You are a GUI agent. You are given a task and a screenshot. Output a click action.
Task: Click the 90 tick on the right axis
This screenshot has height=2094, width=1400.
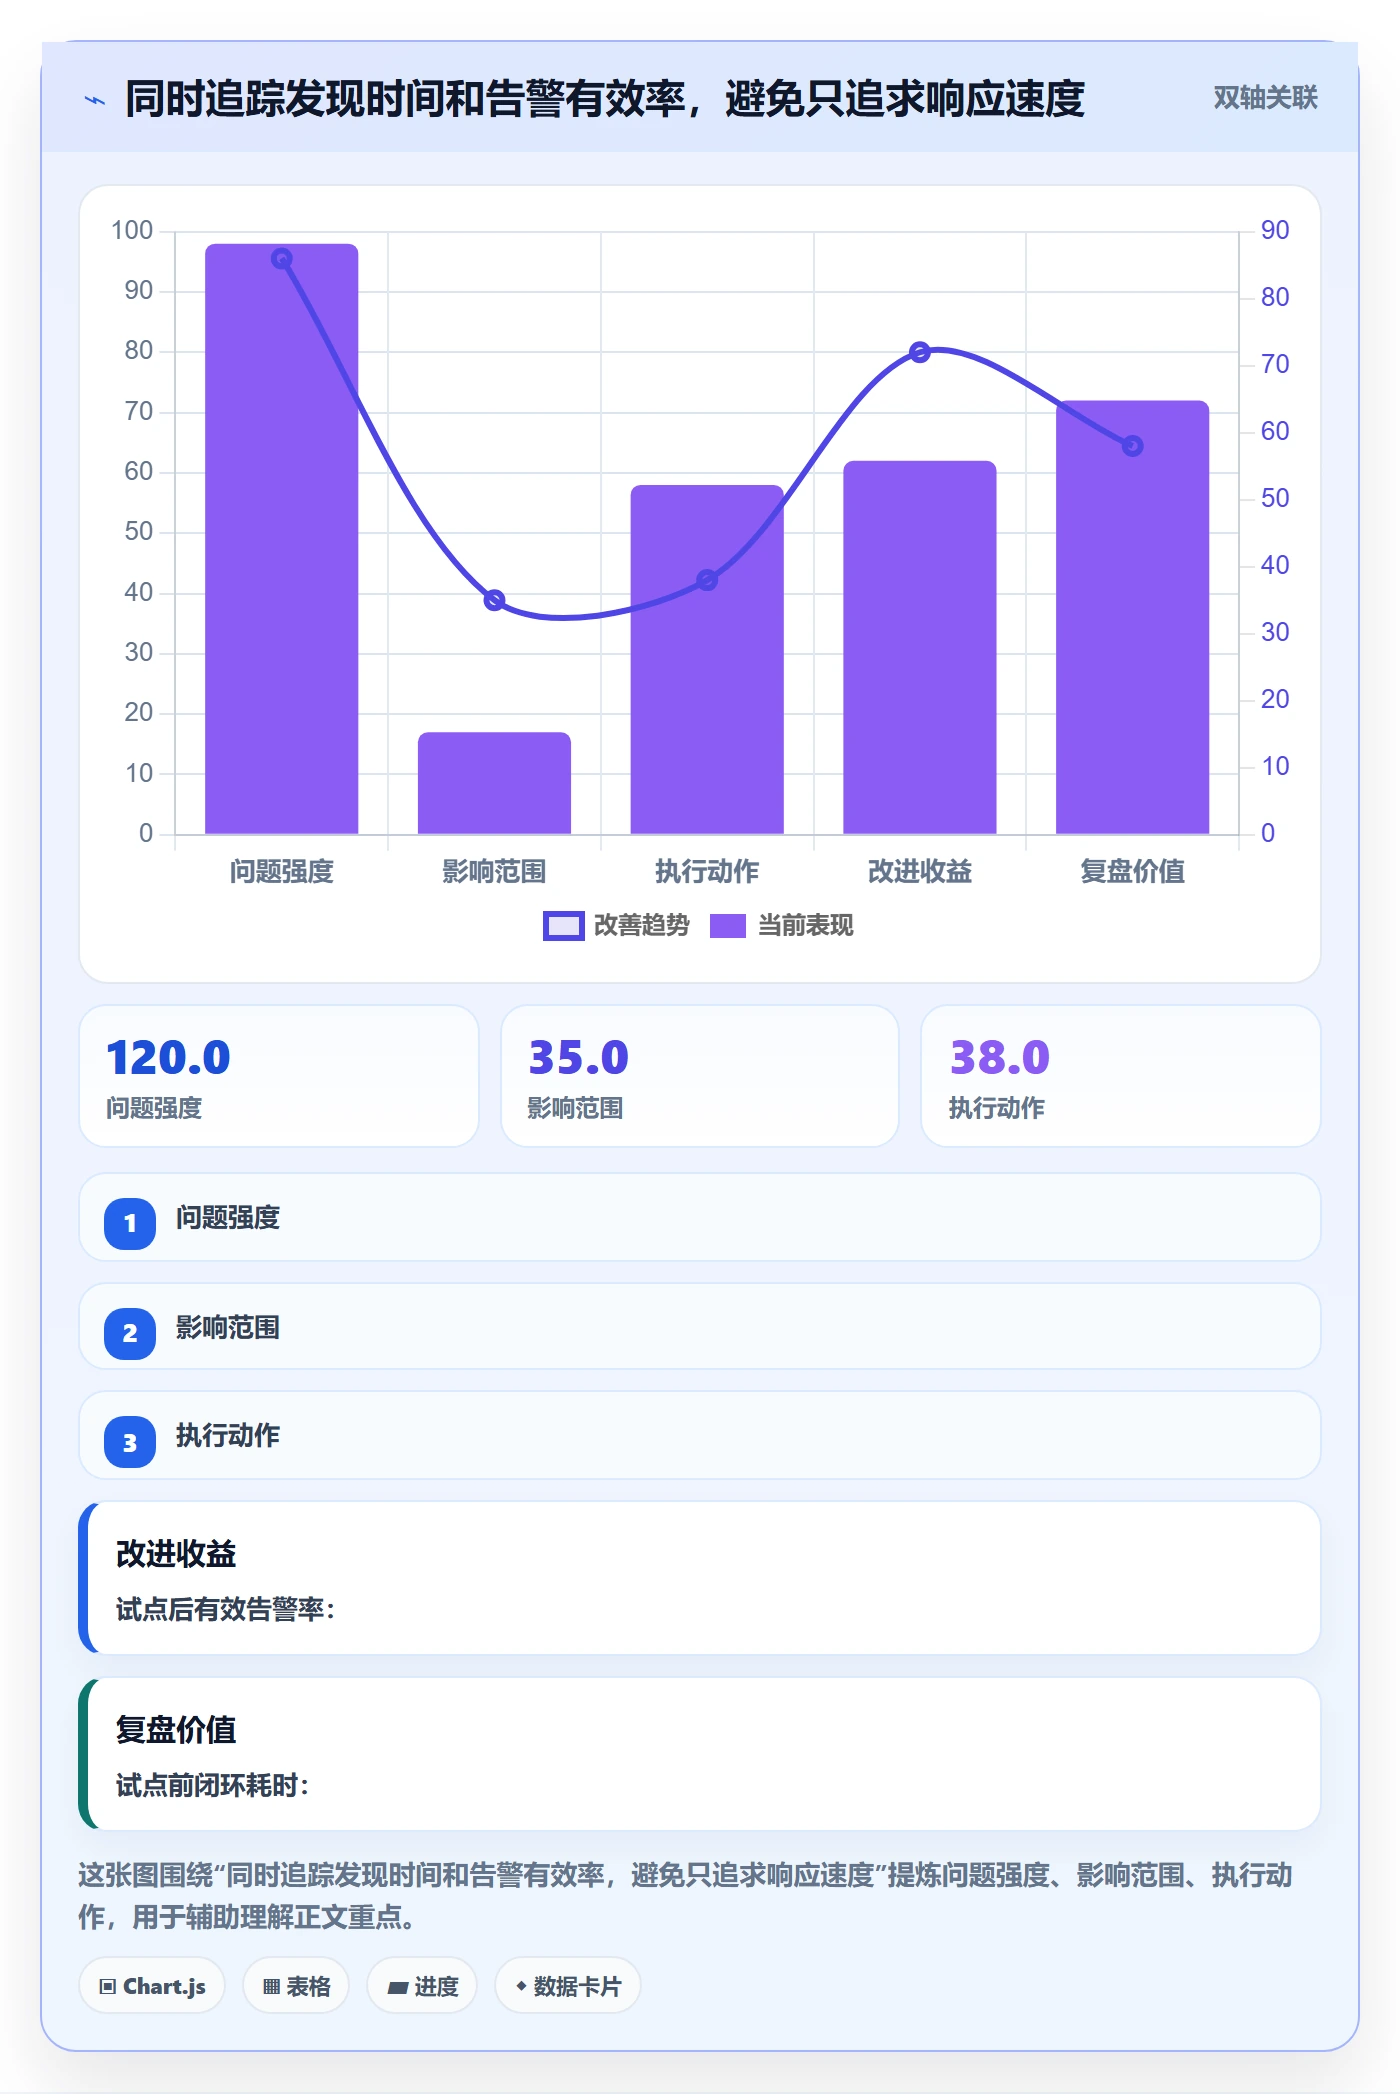pyautogui.click(x=1275, y=231)
